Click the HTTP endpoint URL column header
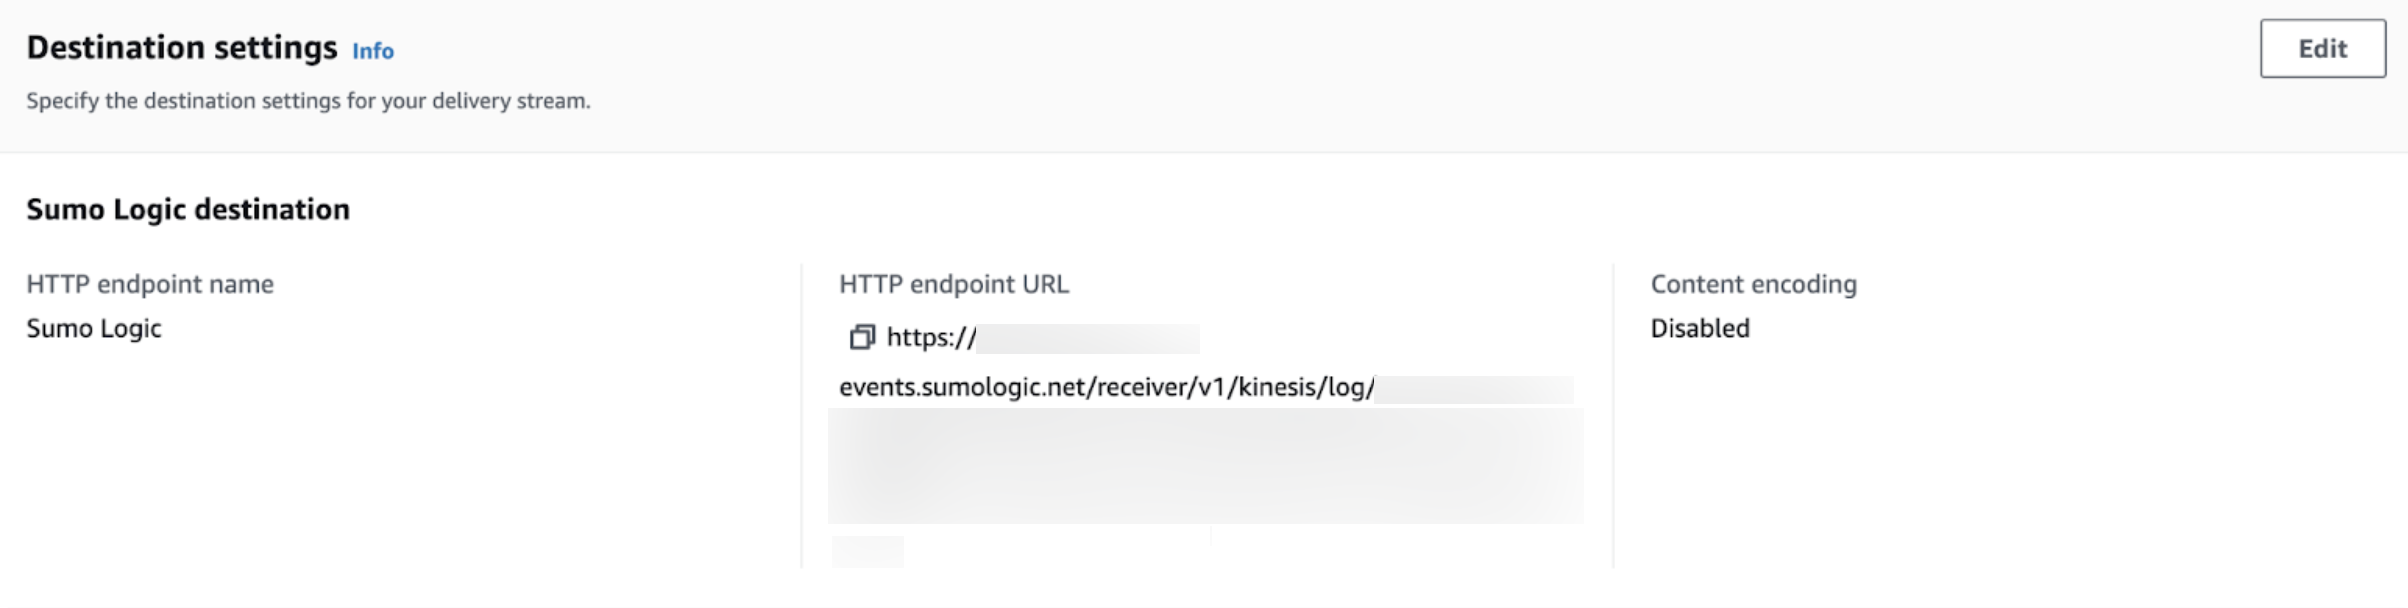The width and height of the screenshot is (2408, 608). pyautogui.click(x=953, y=283)
